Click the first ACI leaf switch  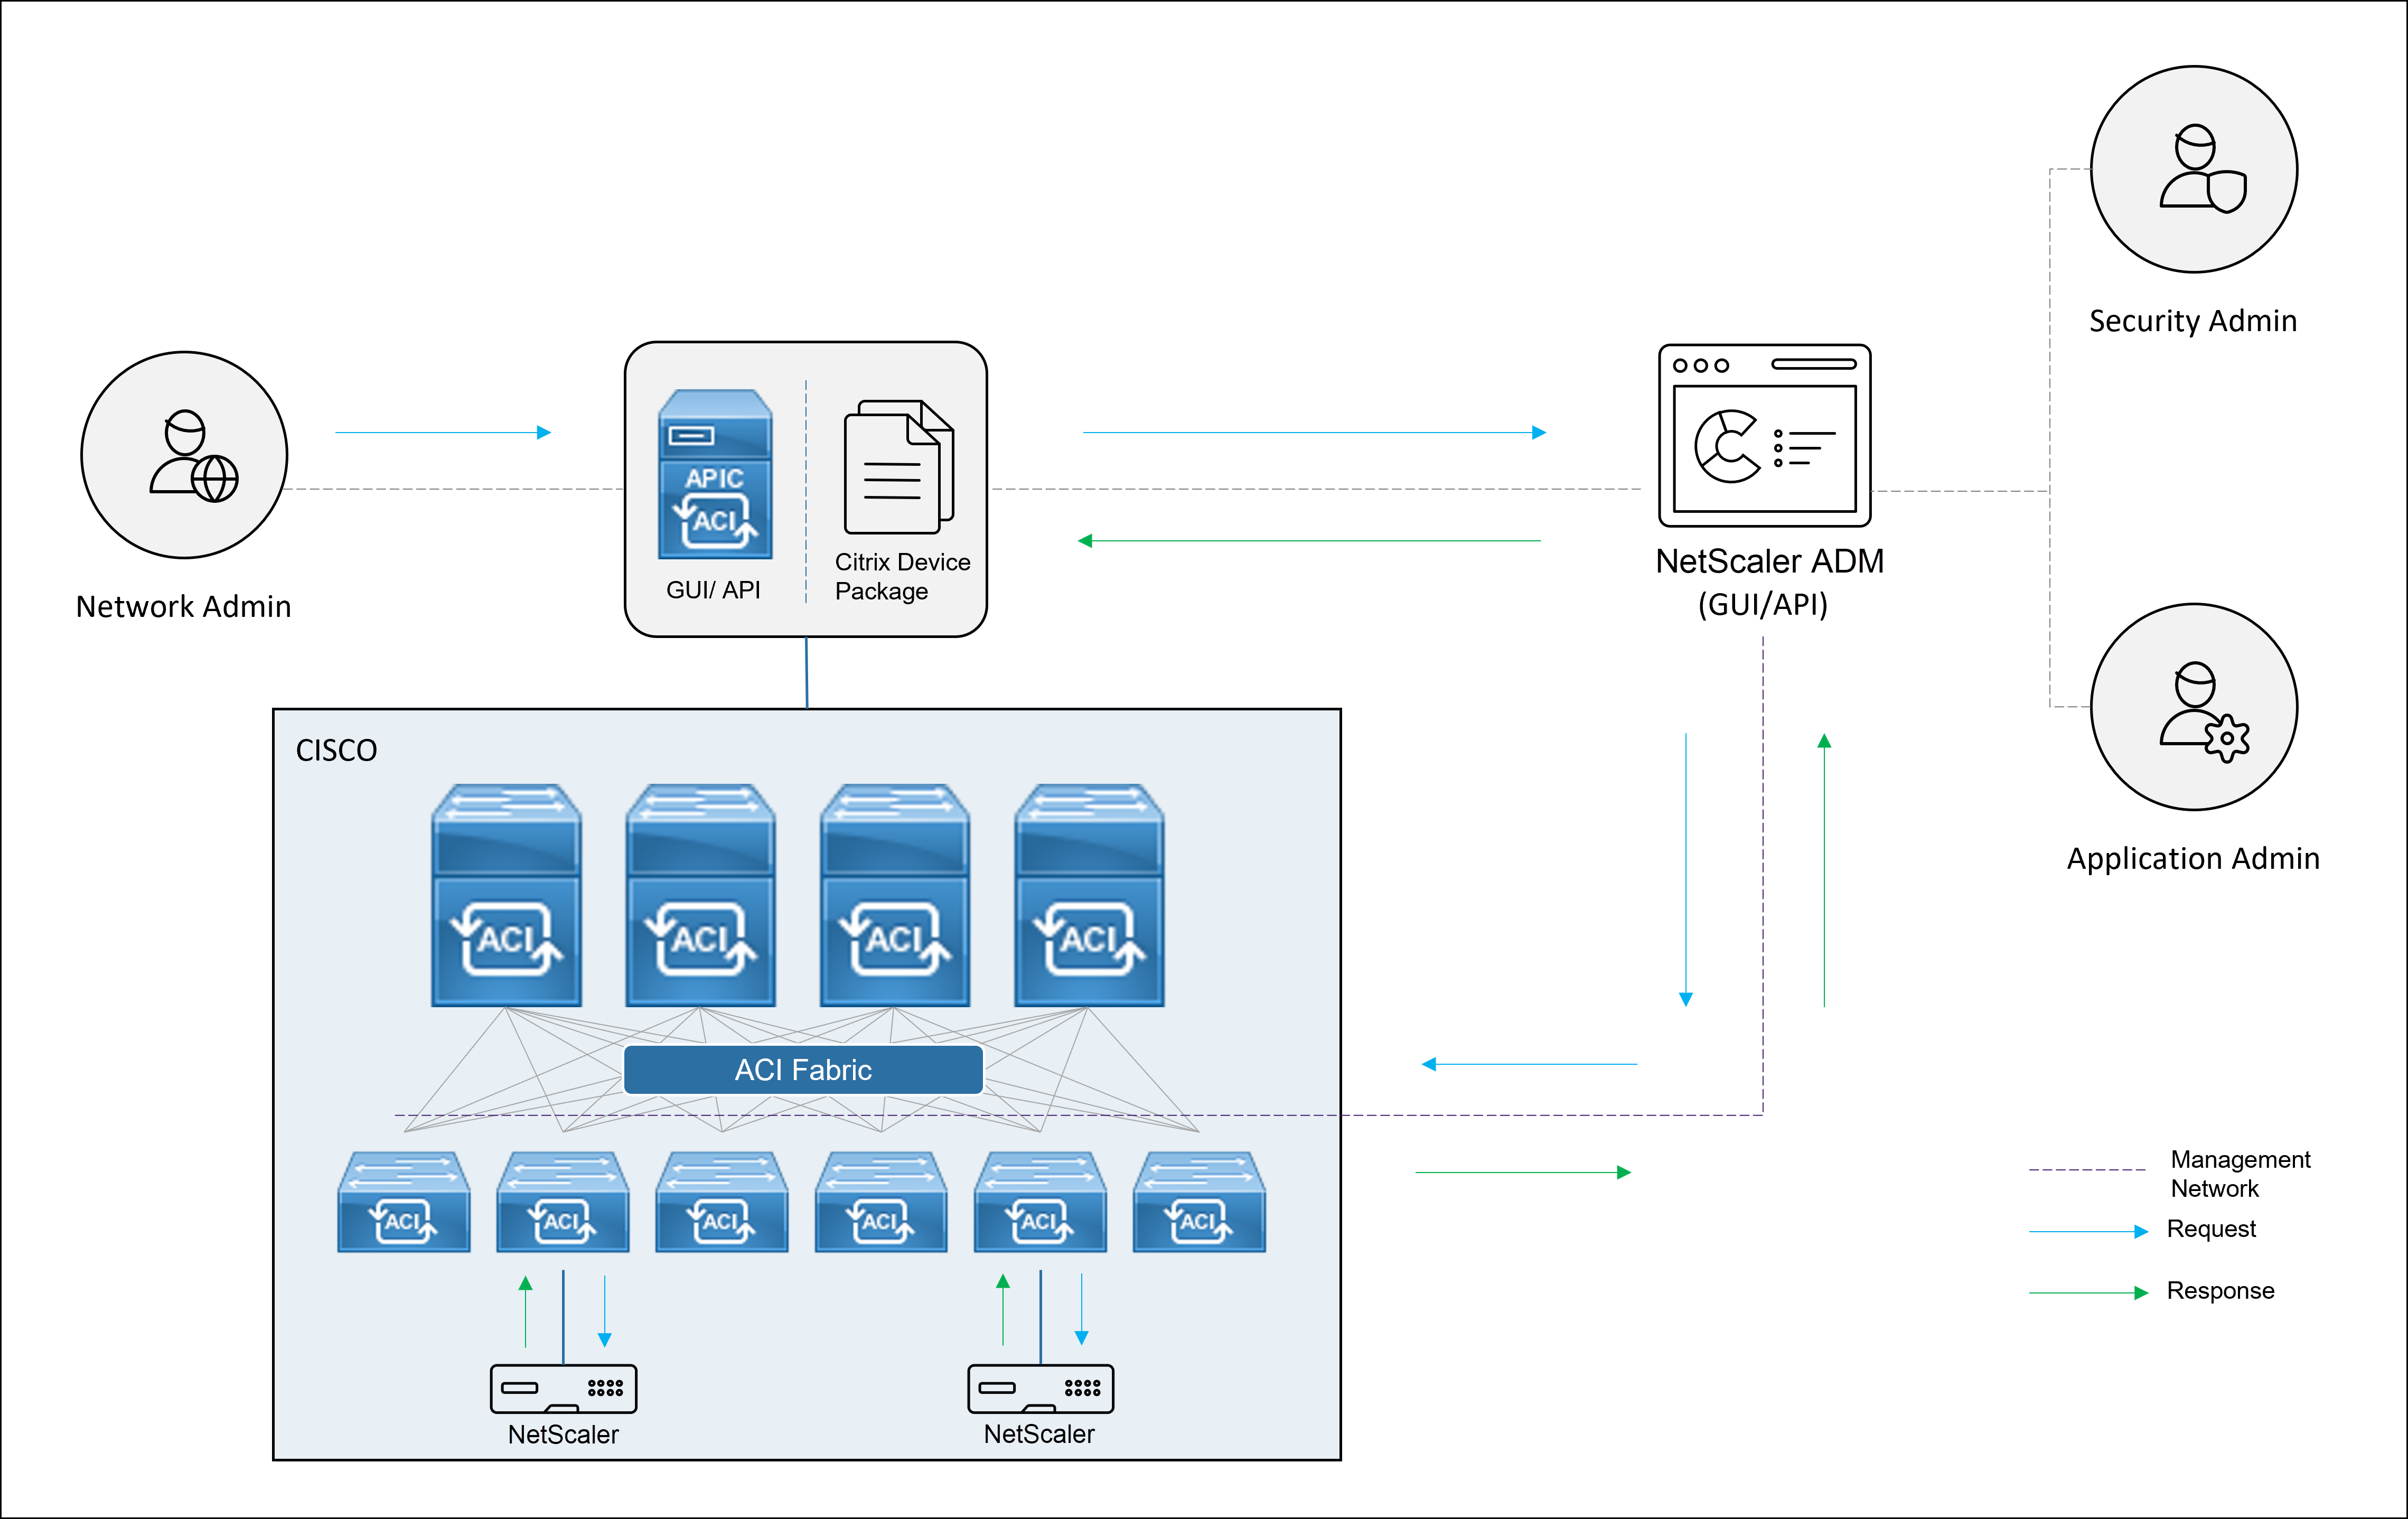(404, 1202)
